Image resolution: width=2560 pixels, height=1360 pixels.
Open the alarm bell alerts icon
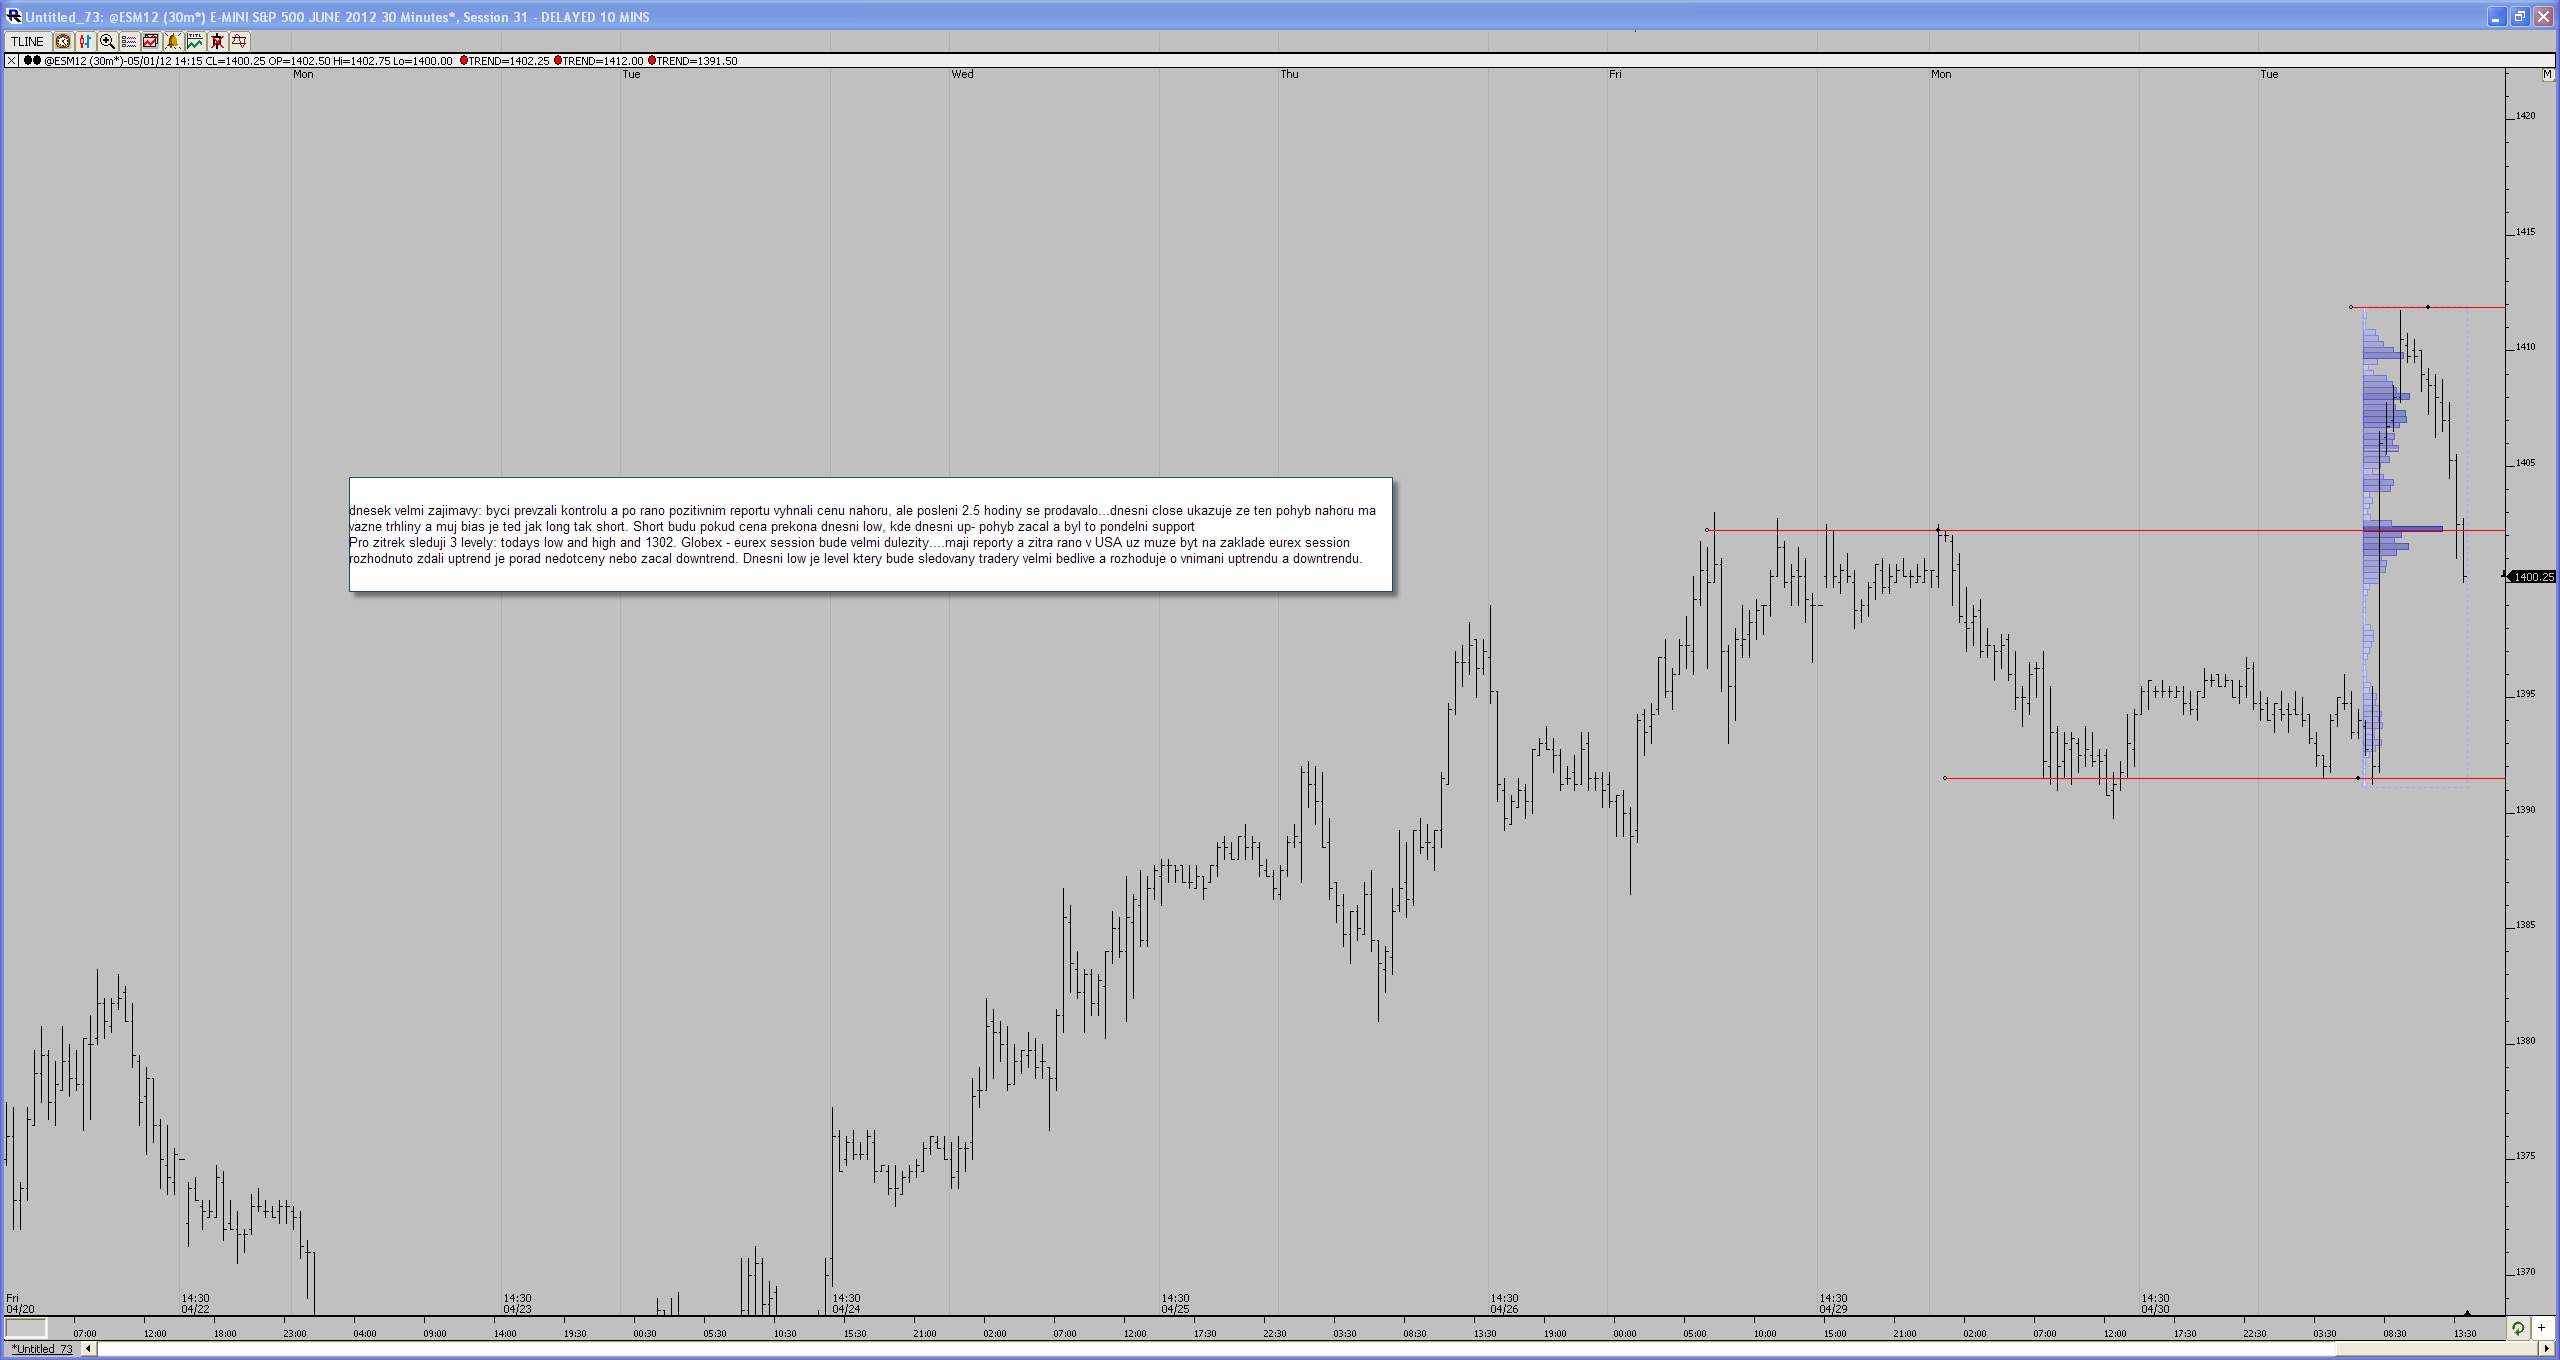click(x=173, y=41)
